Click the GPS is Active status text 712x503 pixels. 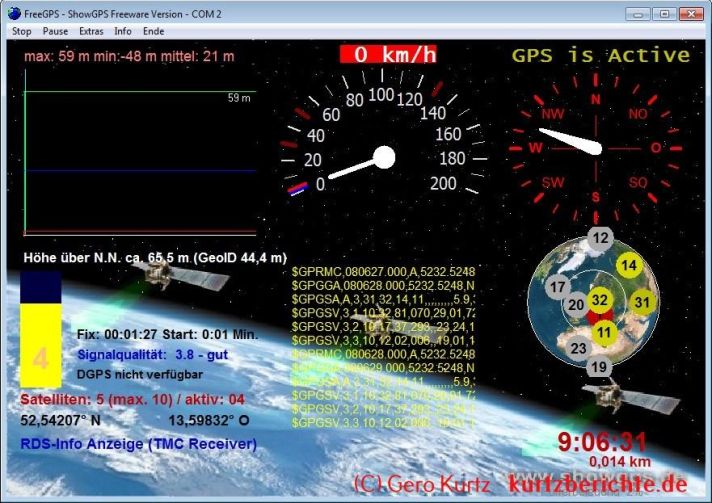pyautogui.click(x=601, y=55)
